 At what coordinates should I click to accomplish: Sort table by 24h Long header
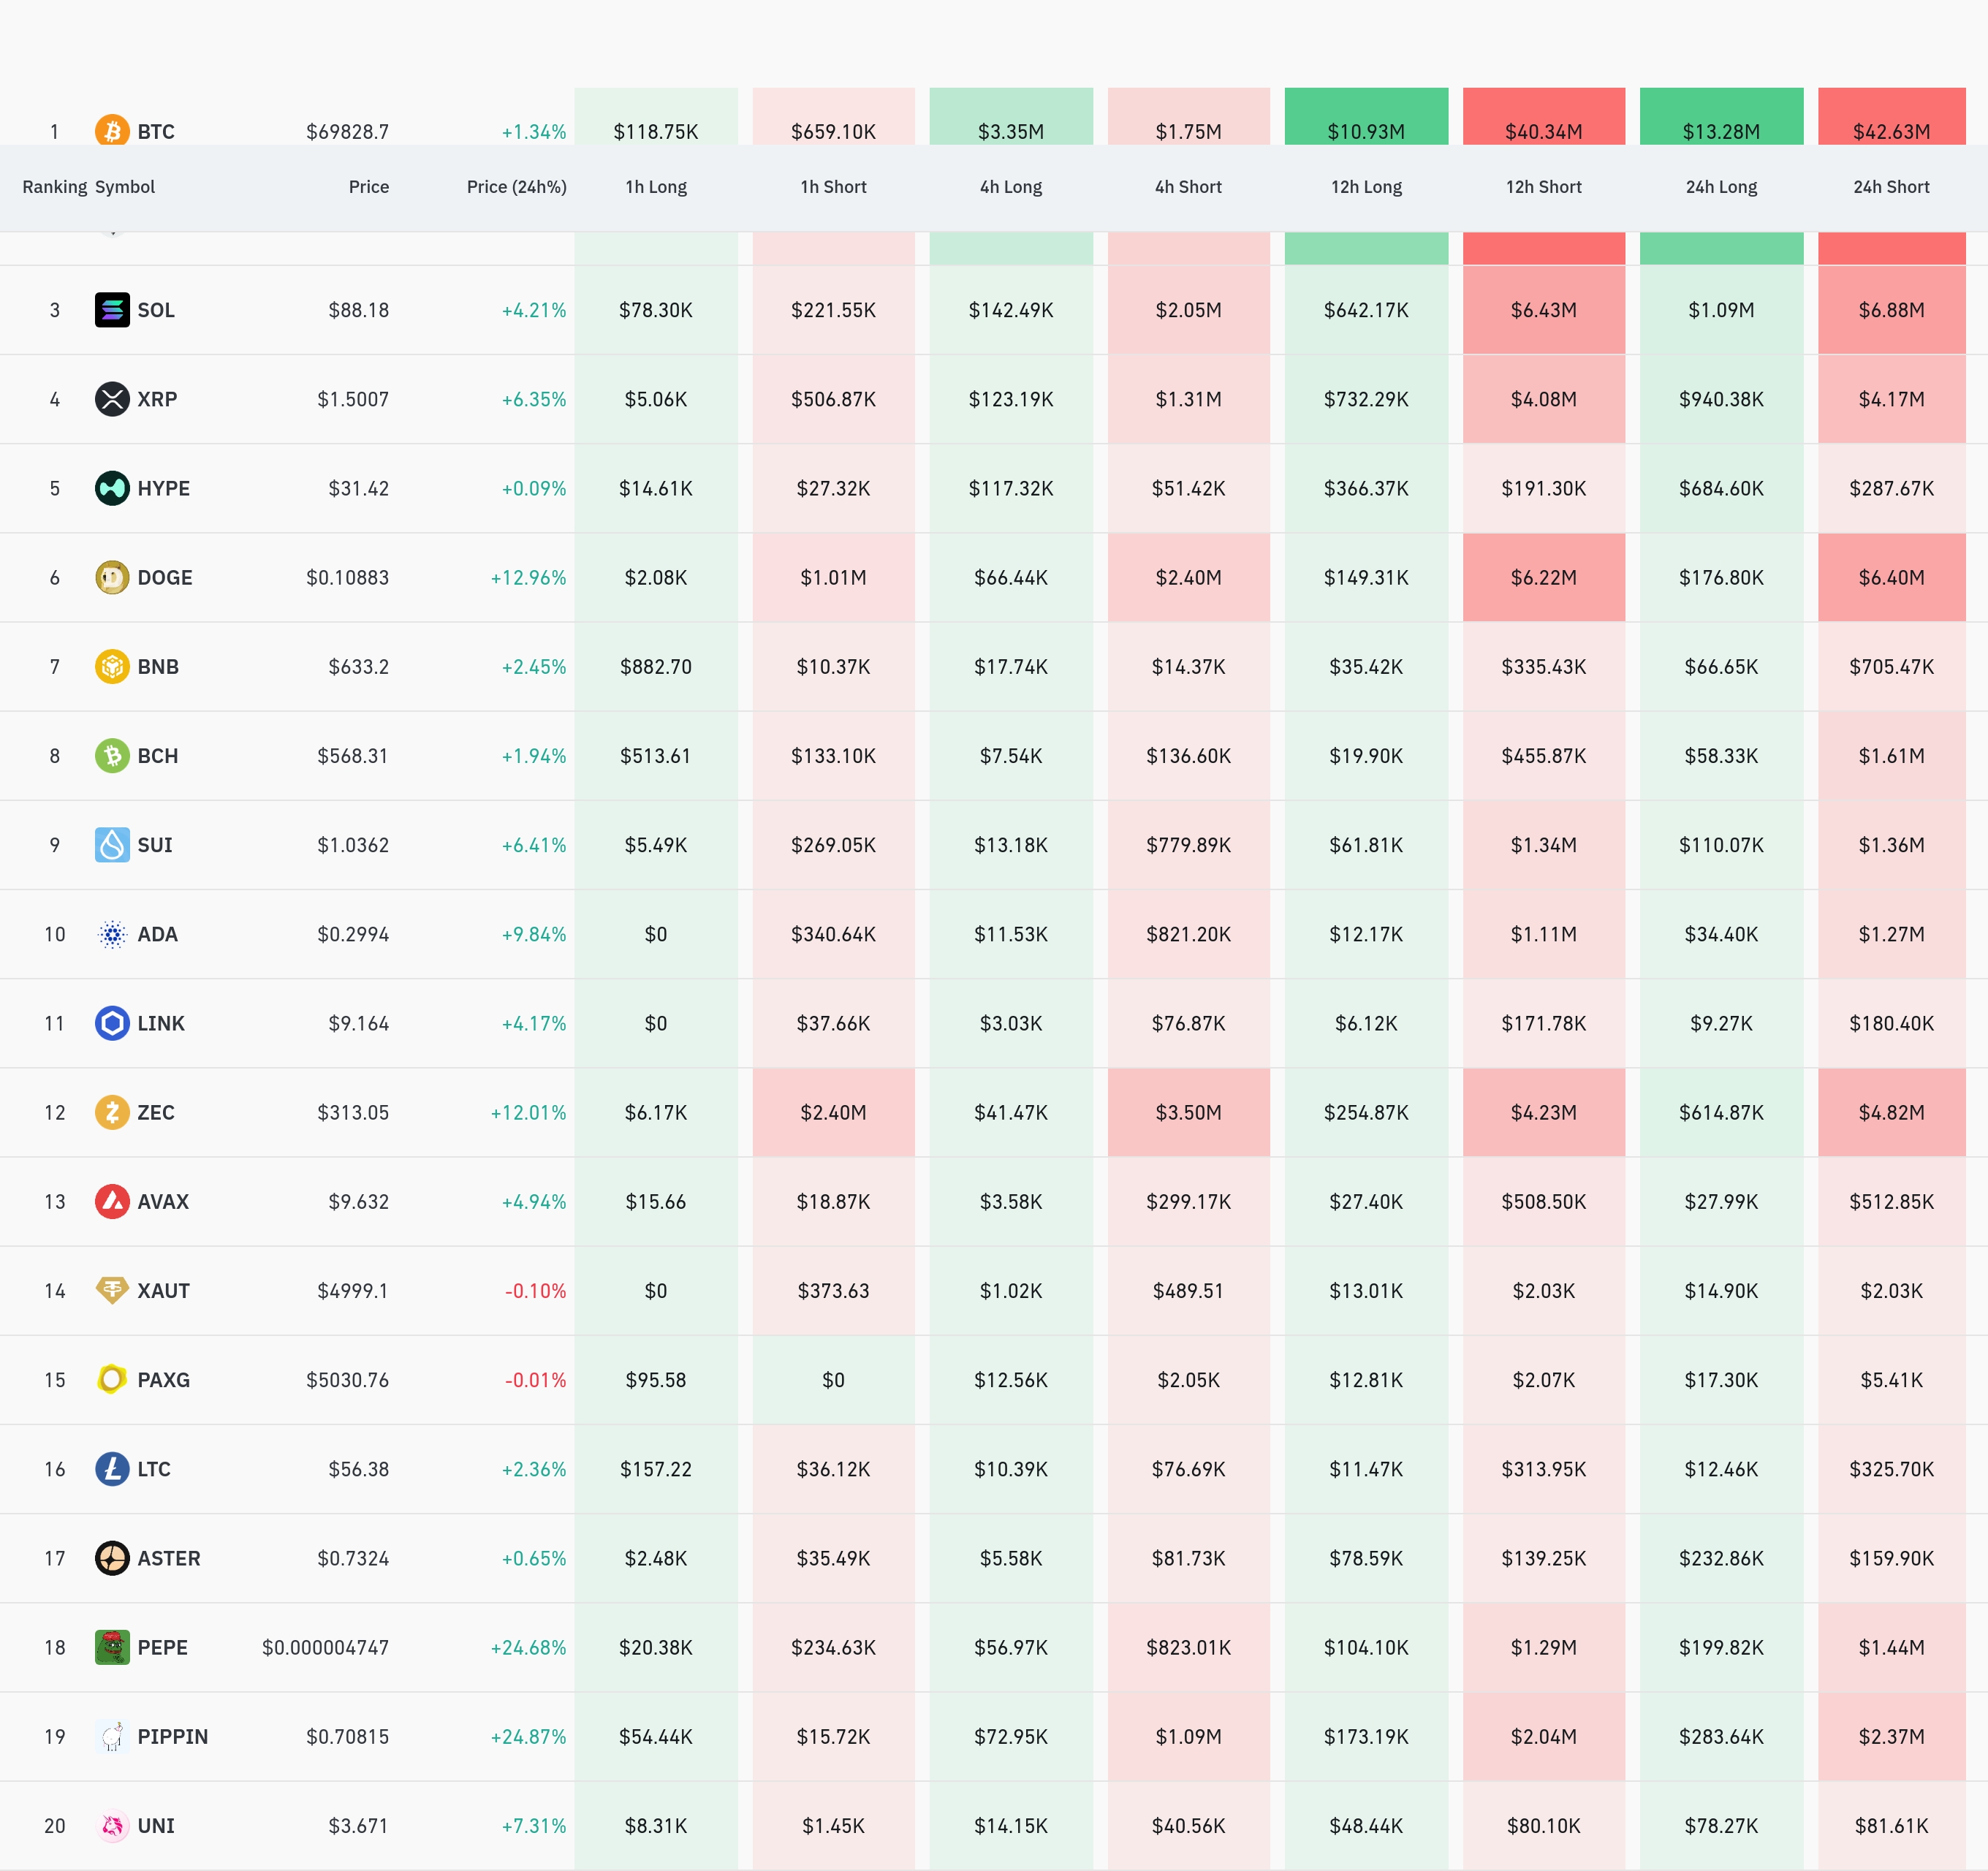[x=1721, y=187]
